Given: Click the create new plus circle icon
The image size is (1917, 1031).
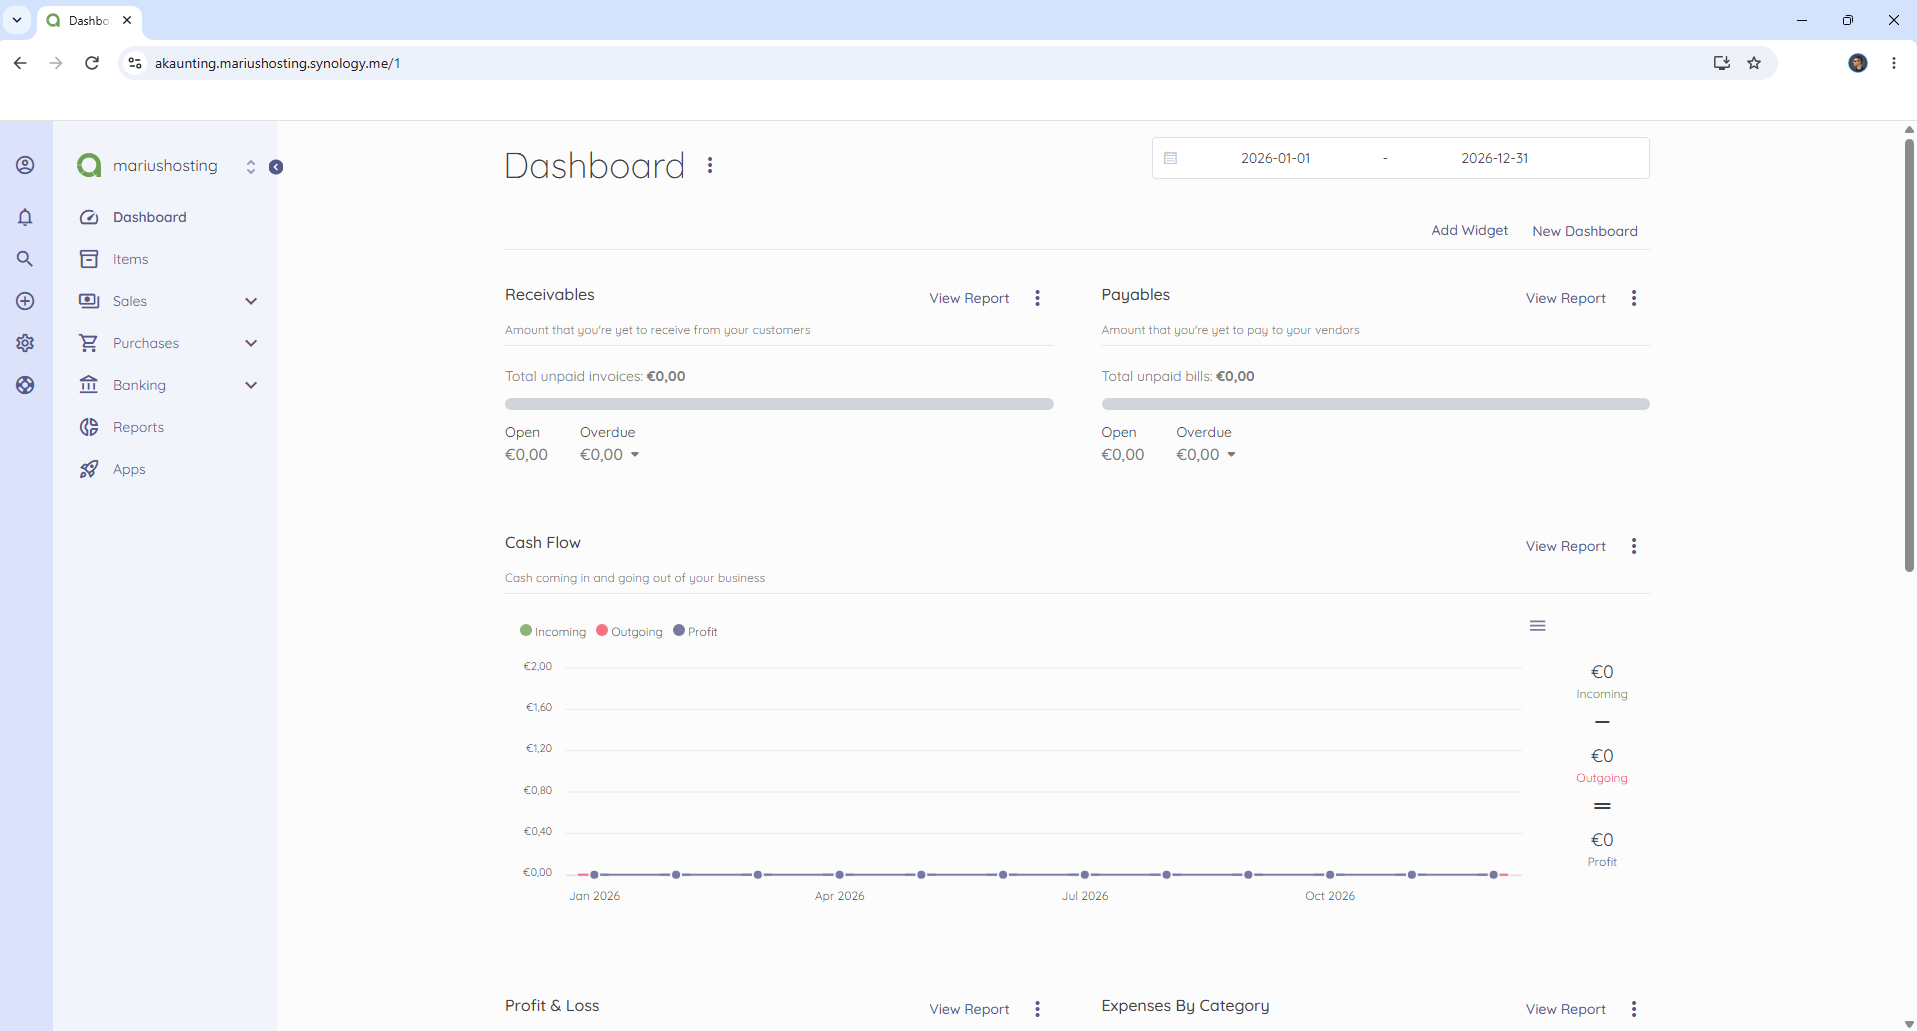Looking at the screenshot, I should pyautogui.click(x=25, y=301).
